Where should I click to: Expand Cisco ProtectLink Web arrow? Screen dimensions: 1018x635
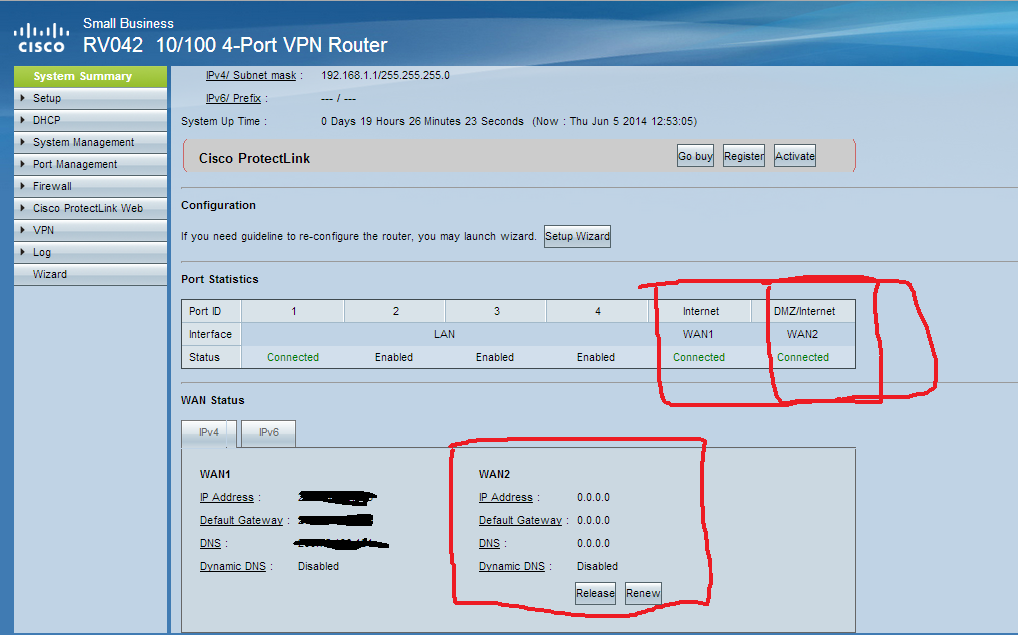point(23,208)
